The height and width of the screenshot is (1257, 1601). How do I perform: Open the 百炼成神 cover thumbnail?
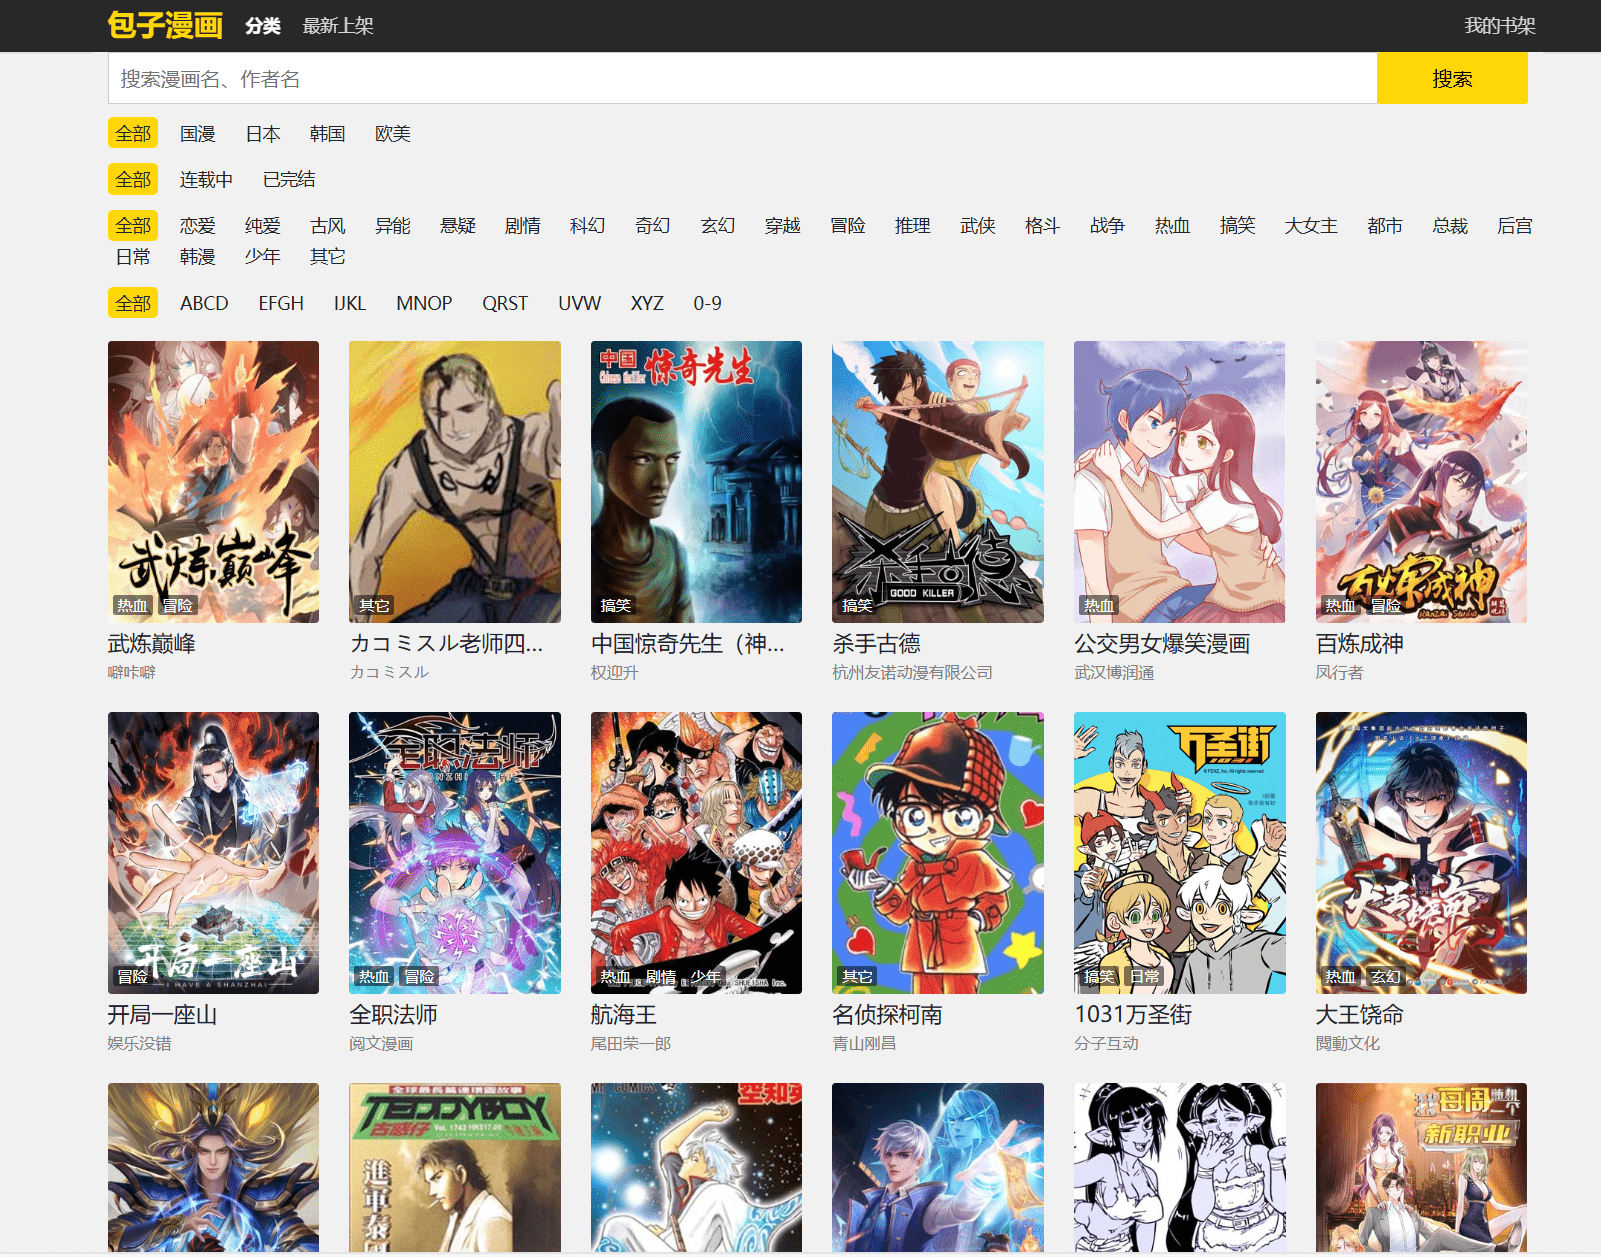coord(1421,482)
